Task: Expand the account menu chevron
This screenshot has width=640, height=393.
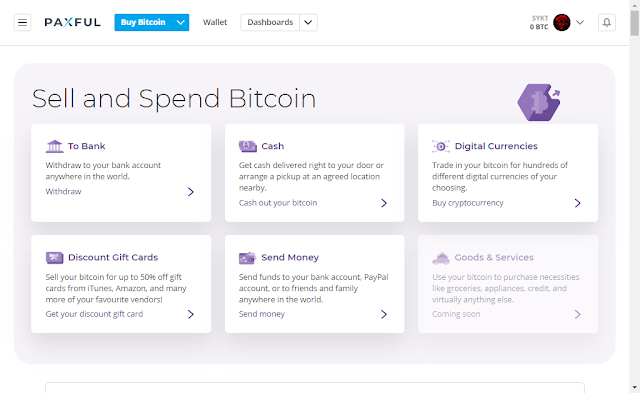Action: (580, 22)
